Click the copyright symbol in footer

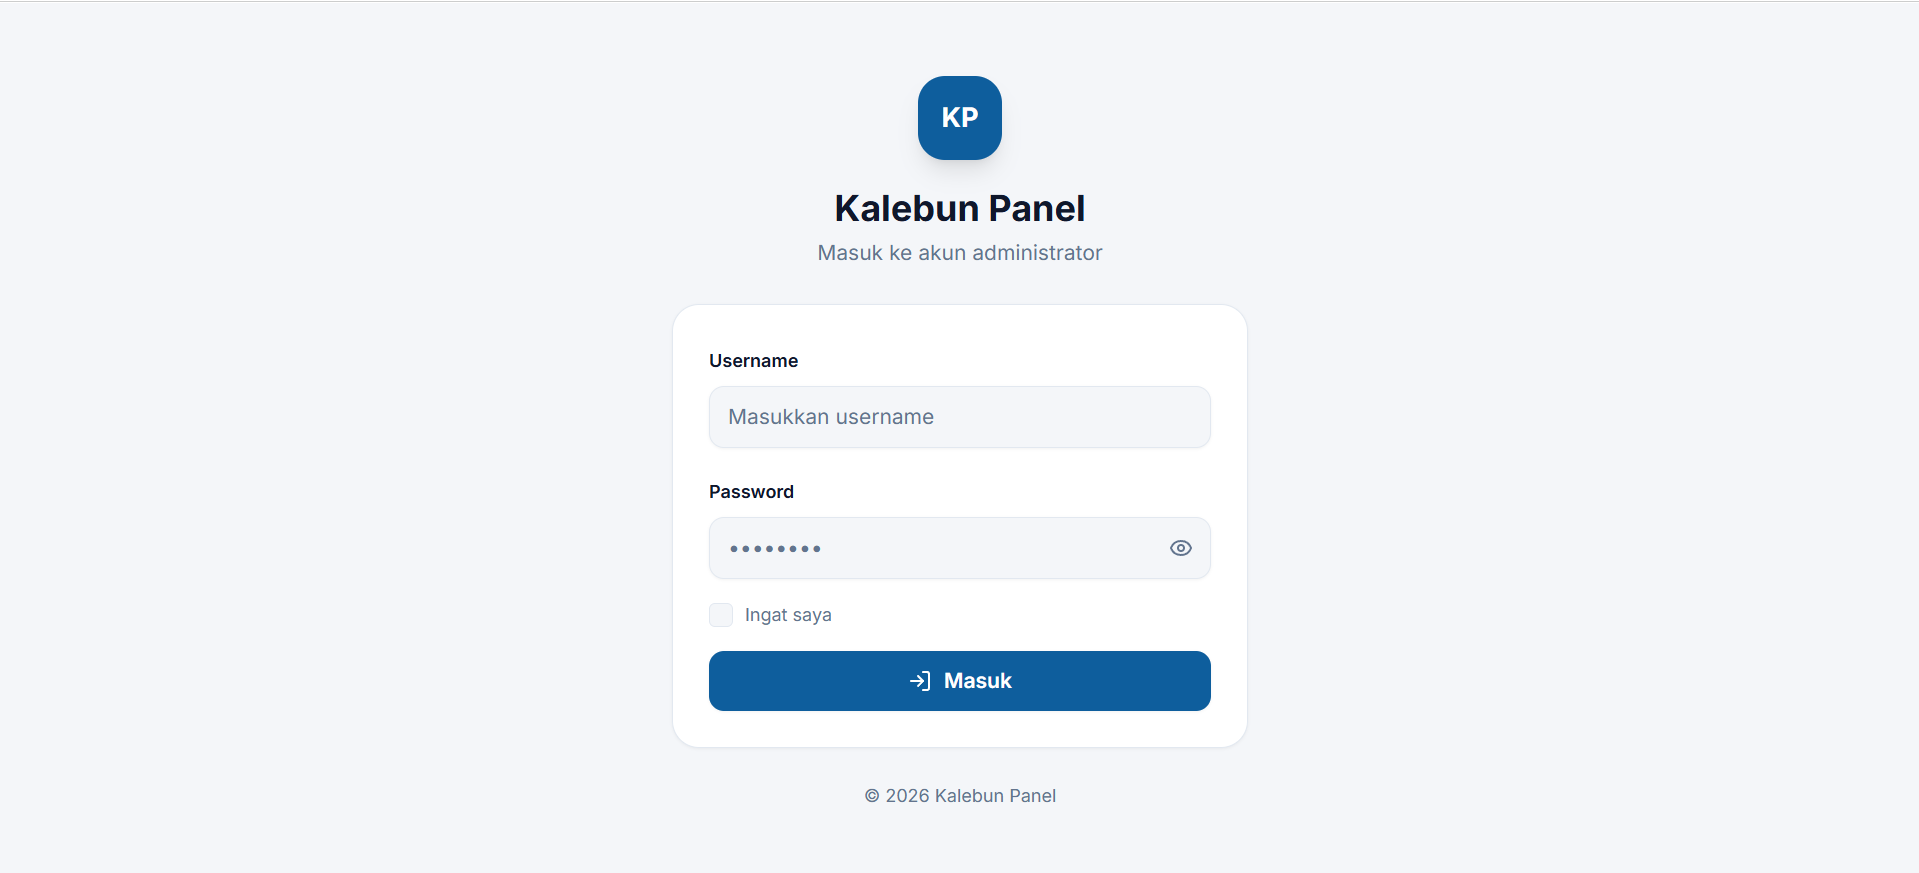point(872,796)
